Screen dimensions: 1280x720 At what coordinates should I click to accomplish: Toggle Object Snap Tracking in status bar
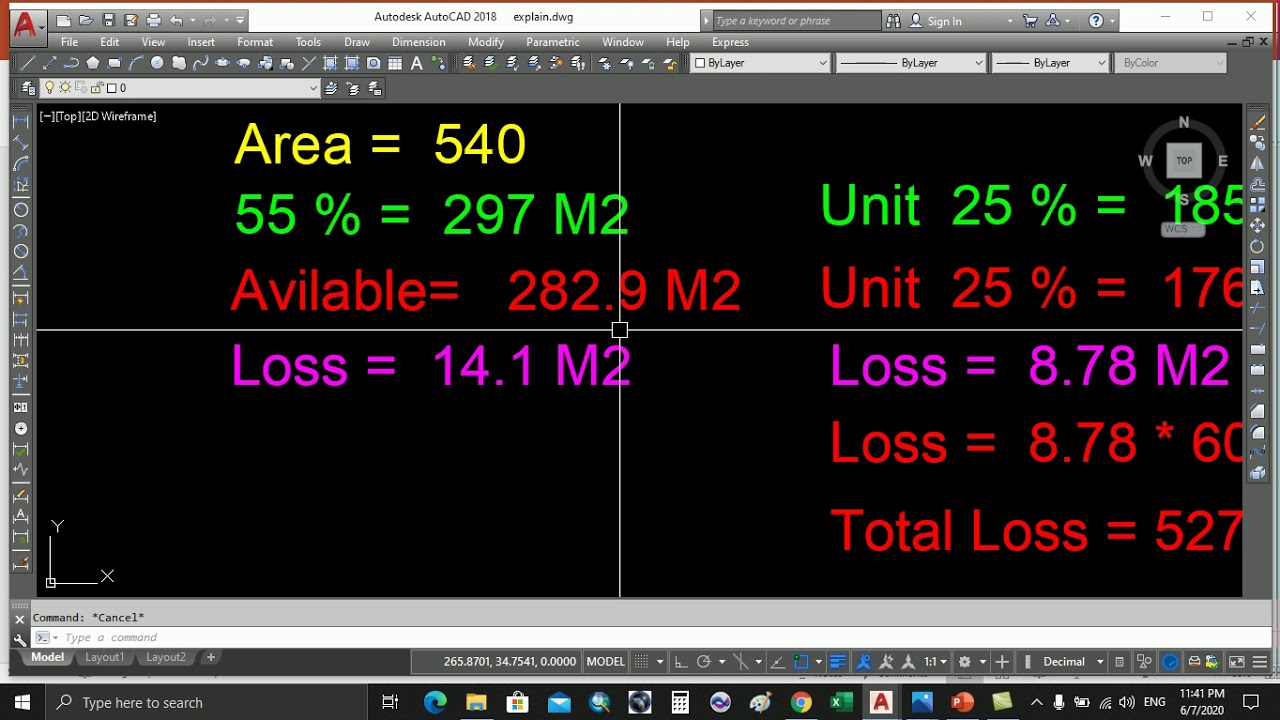(x=778, y=662)
